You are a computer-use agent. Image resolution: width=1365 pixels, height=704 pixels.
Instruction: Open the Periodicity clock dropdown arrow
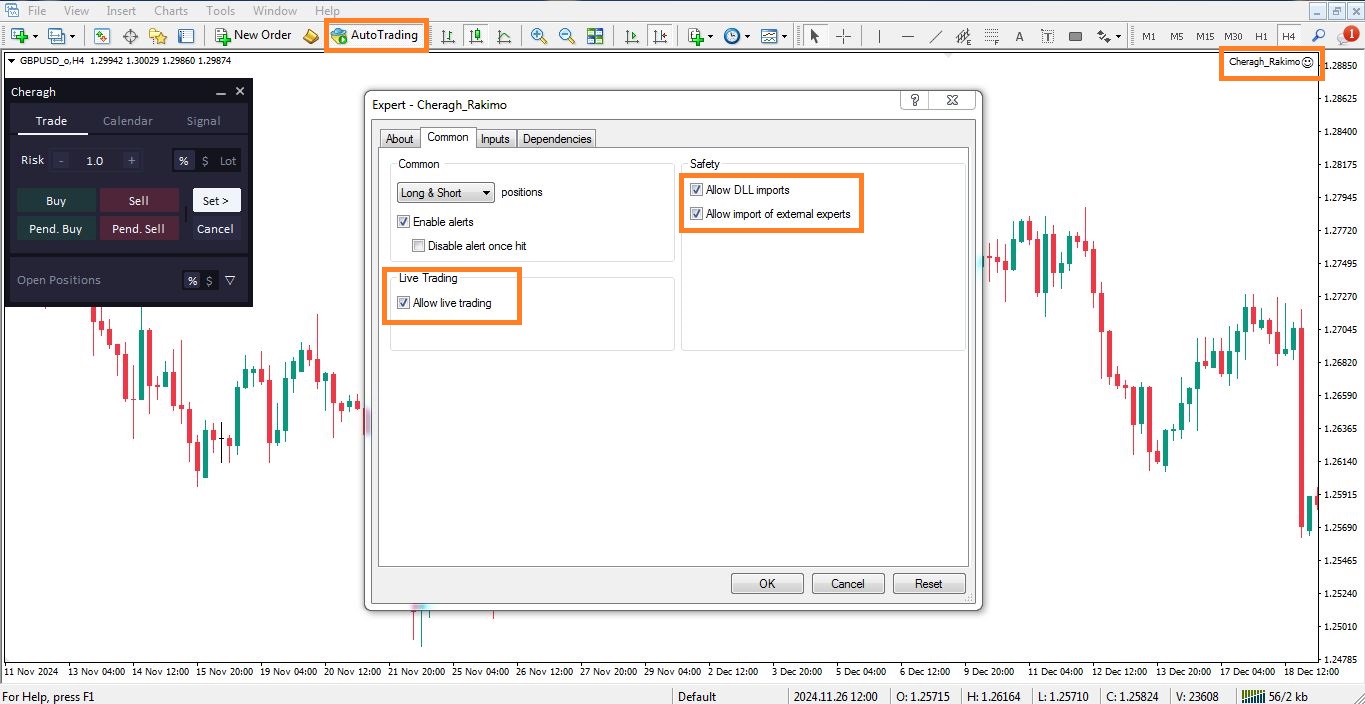(746, 36)
